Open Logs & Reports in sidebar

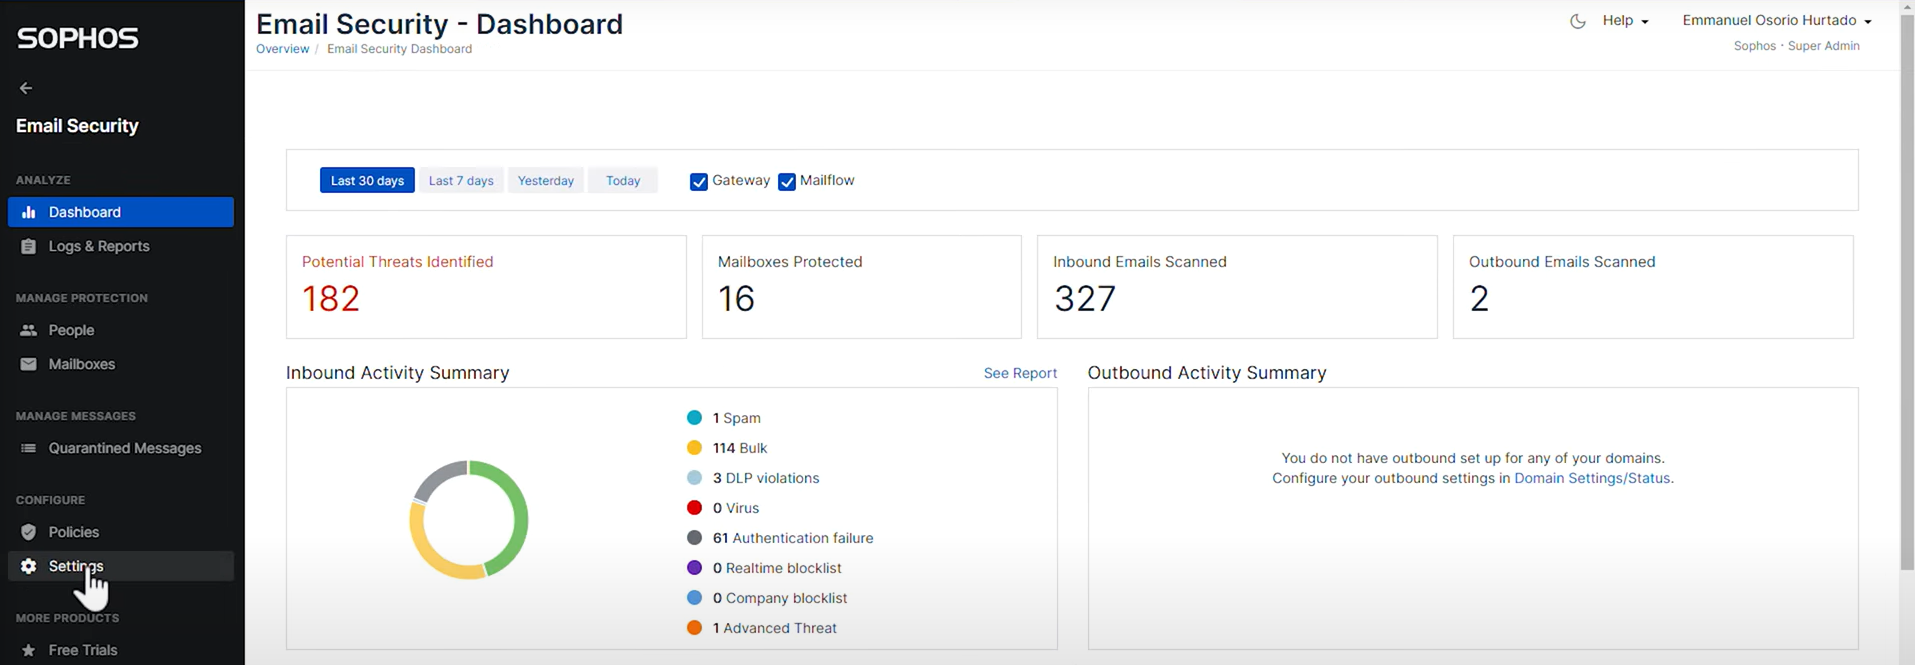pyautogui.click(x=121, y=246)
